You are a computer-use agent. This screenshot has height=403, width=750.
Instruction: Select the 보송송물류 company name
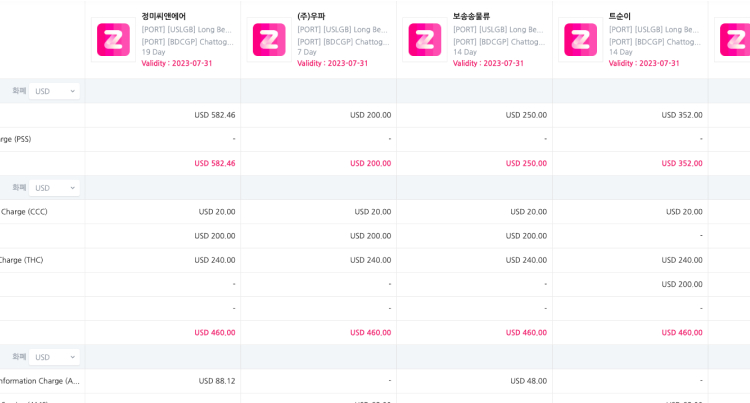point(471,16)
